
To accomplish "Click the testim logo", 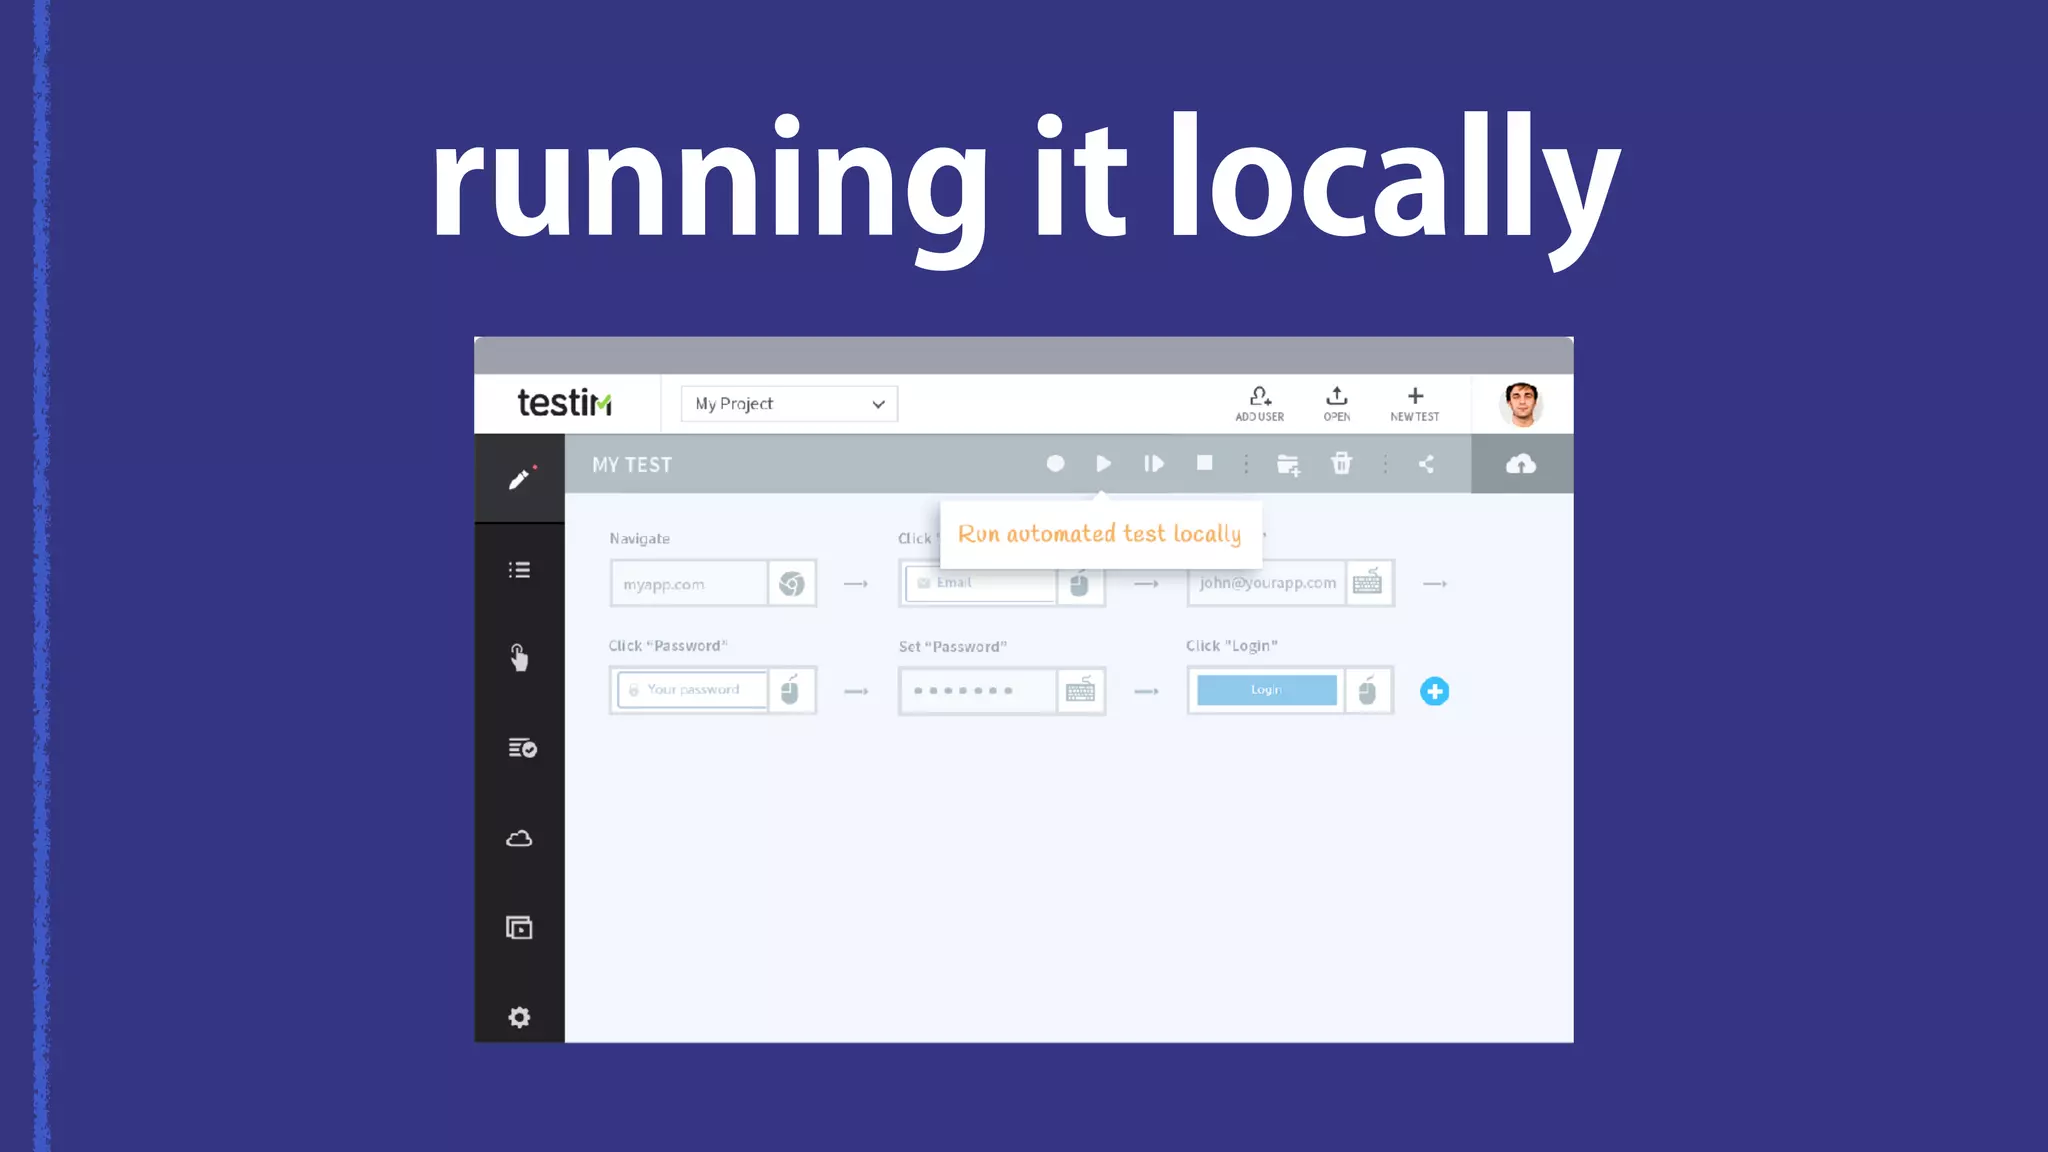I will (x=564, y=403).
